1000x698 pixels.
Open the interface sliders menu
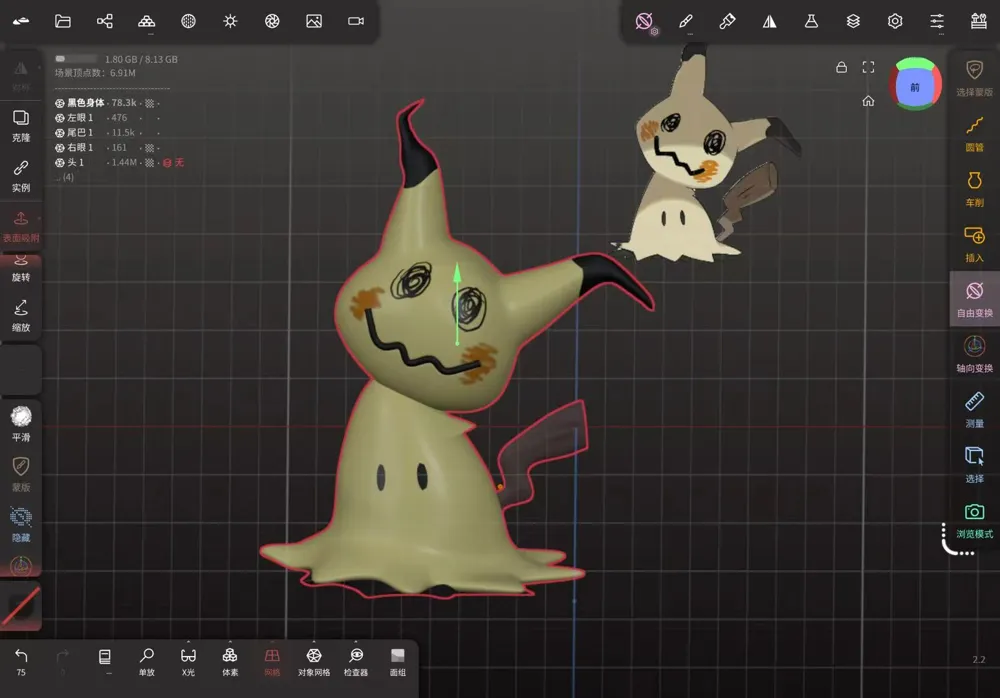coord(937,21)
